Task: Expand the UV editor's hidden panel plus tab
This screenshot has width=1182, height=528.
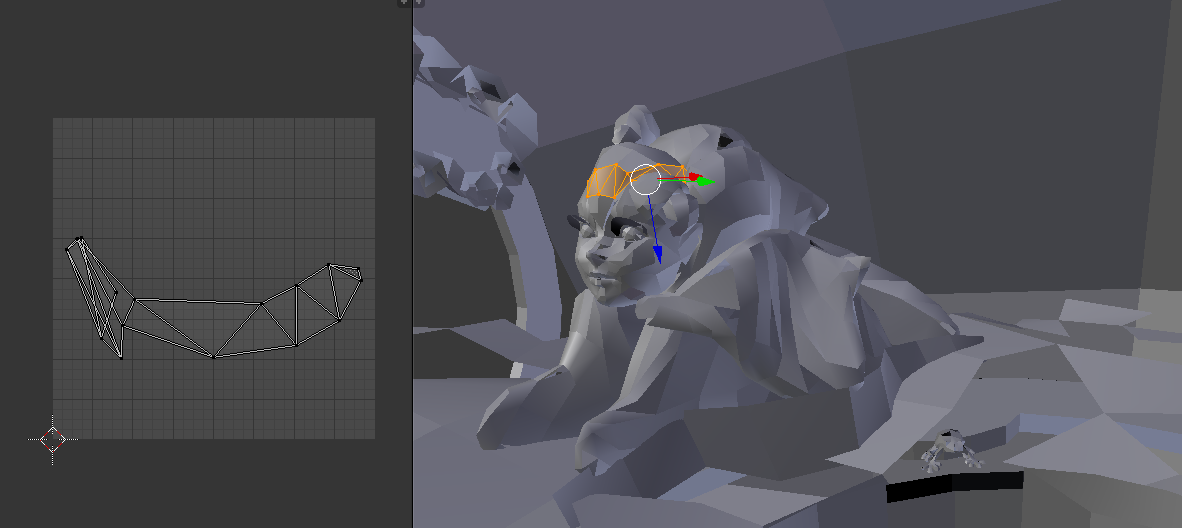Action: pyautogui.click(x=403, y=3)
